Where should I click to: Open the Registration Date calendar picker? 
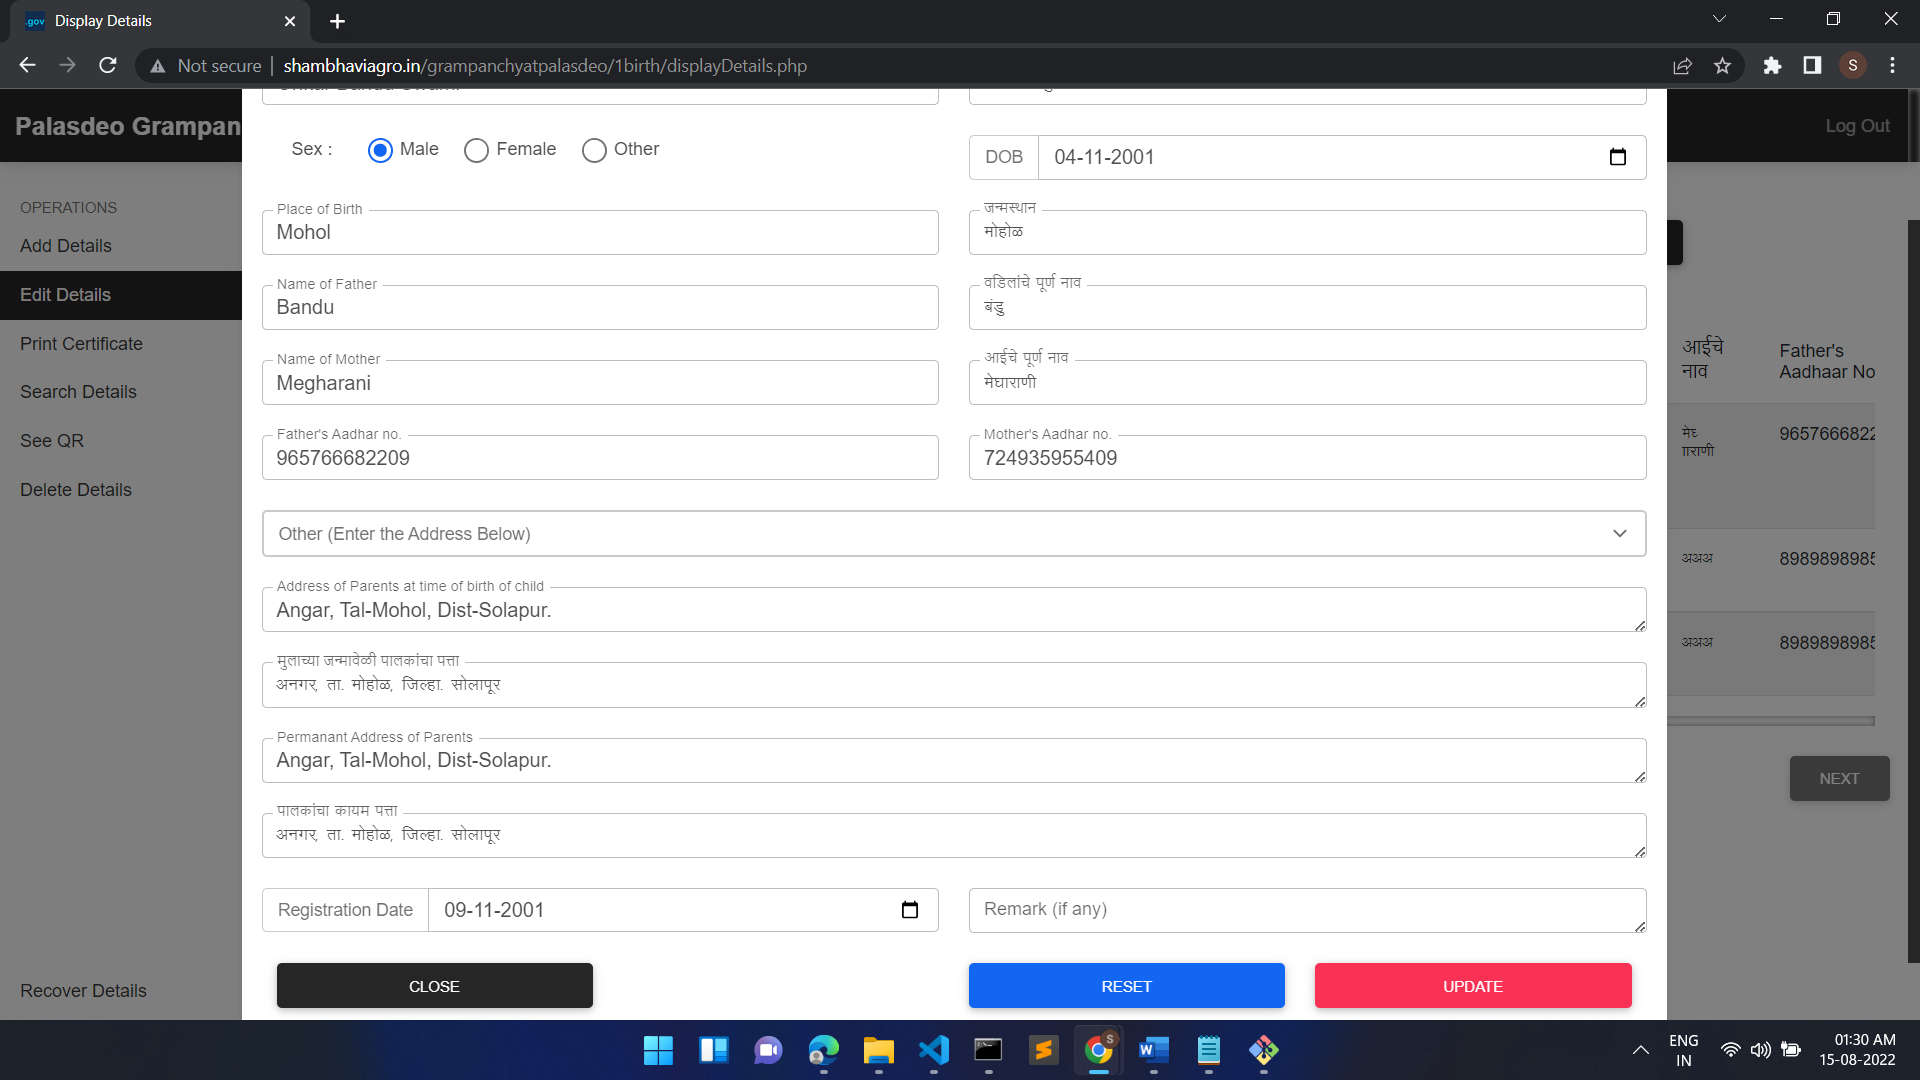coord(909,910)
